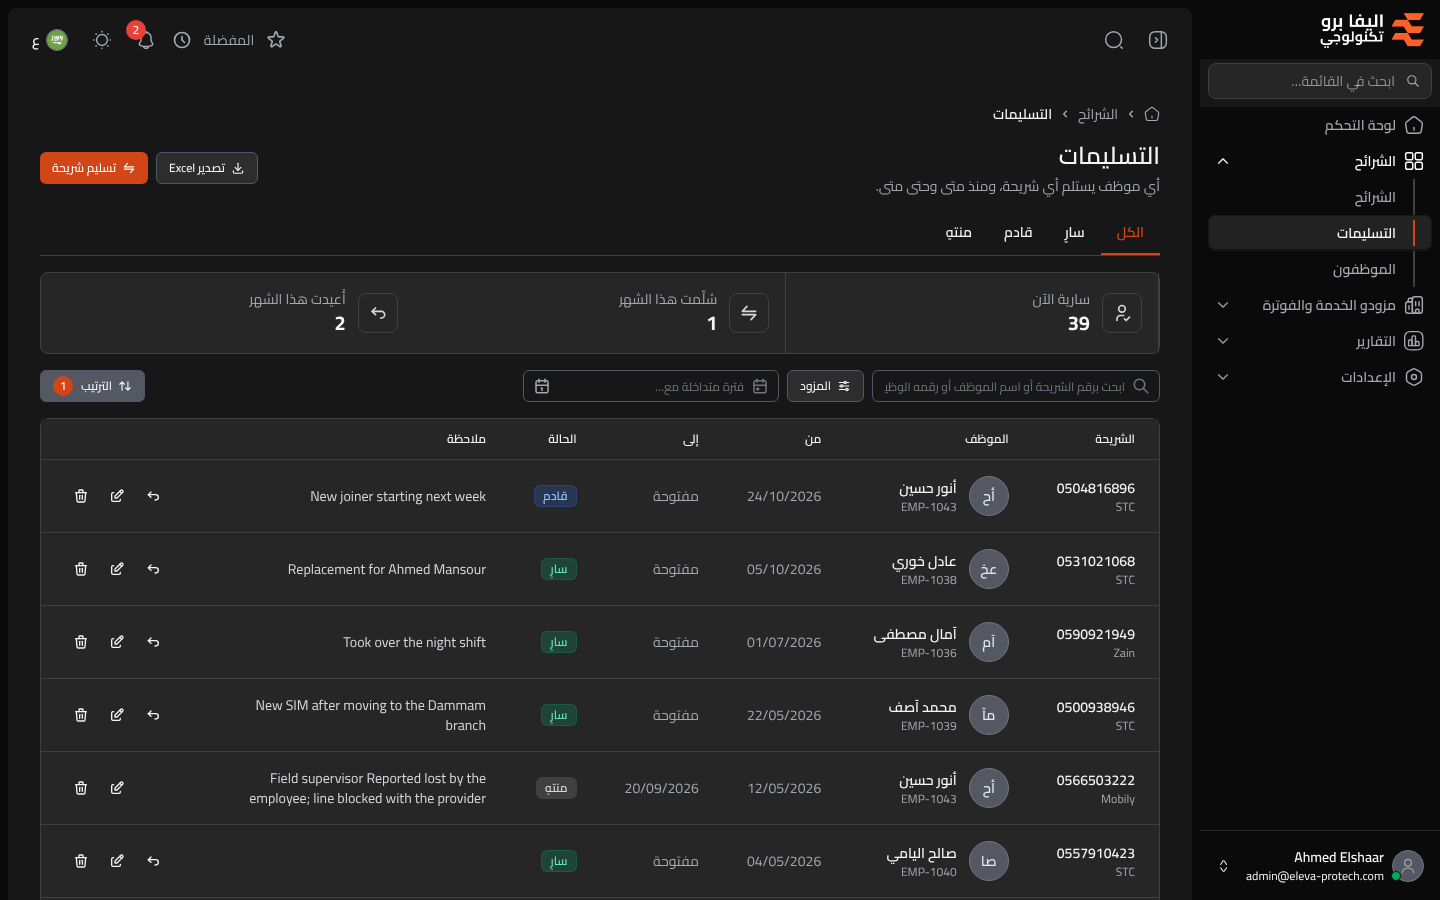Click the سارية الآن stat card
This screenshot has height=900, width=1440.
tap(972, 313)
